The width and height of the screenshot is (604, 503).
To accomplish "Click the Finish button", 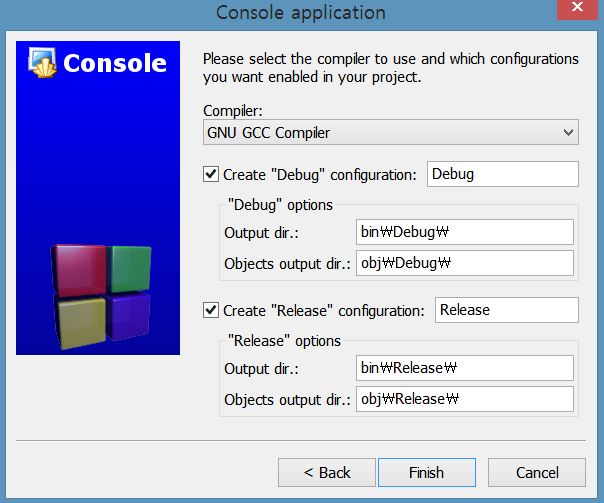I will point(427,473).
